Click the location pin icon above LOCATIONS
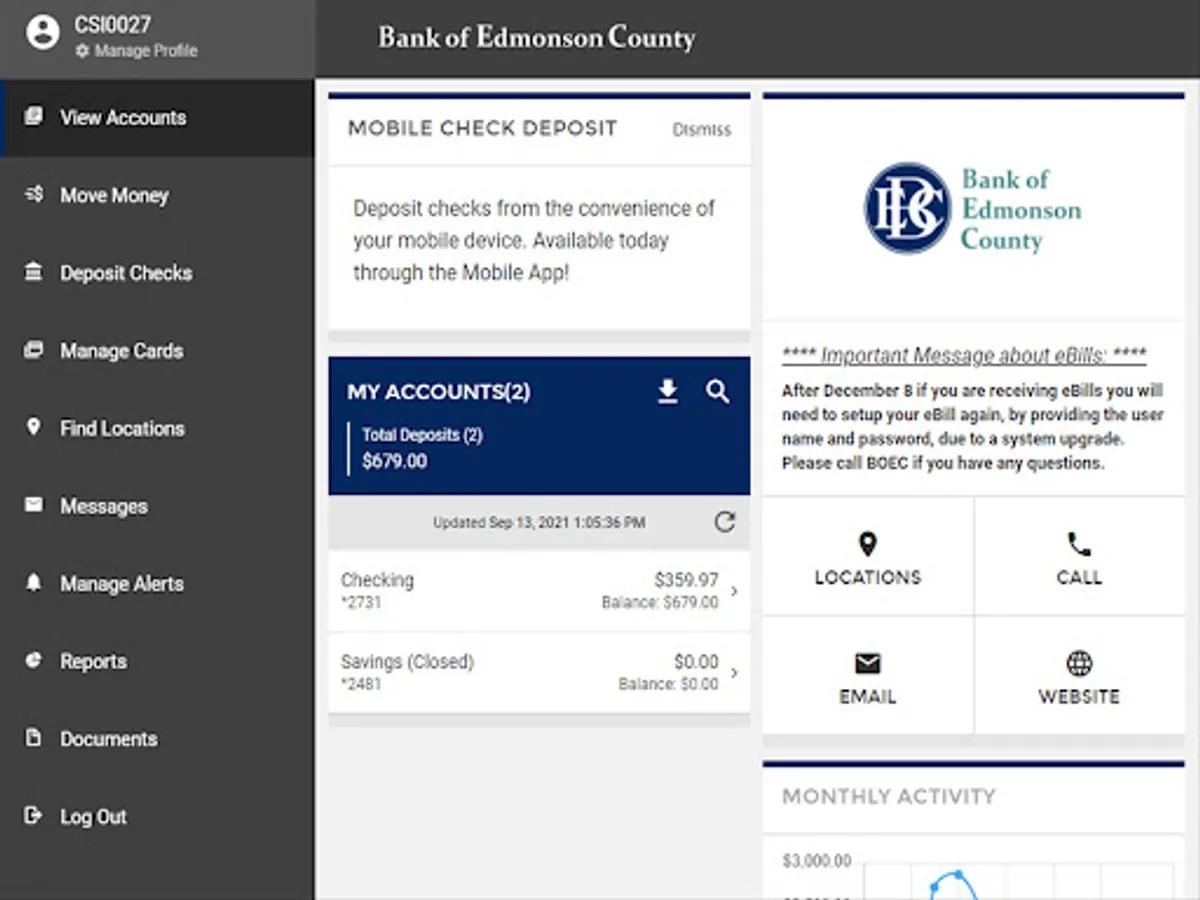 coord(868,544)
